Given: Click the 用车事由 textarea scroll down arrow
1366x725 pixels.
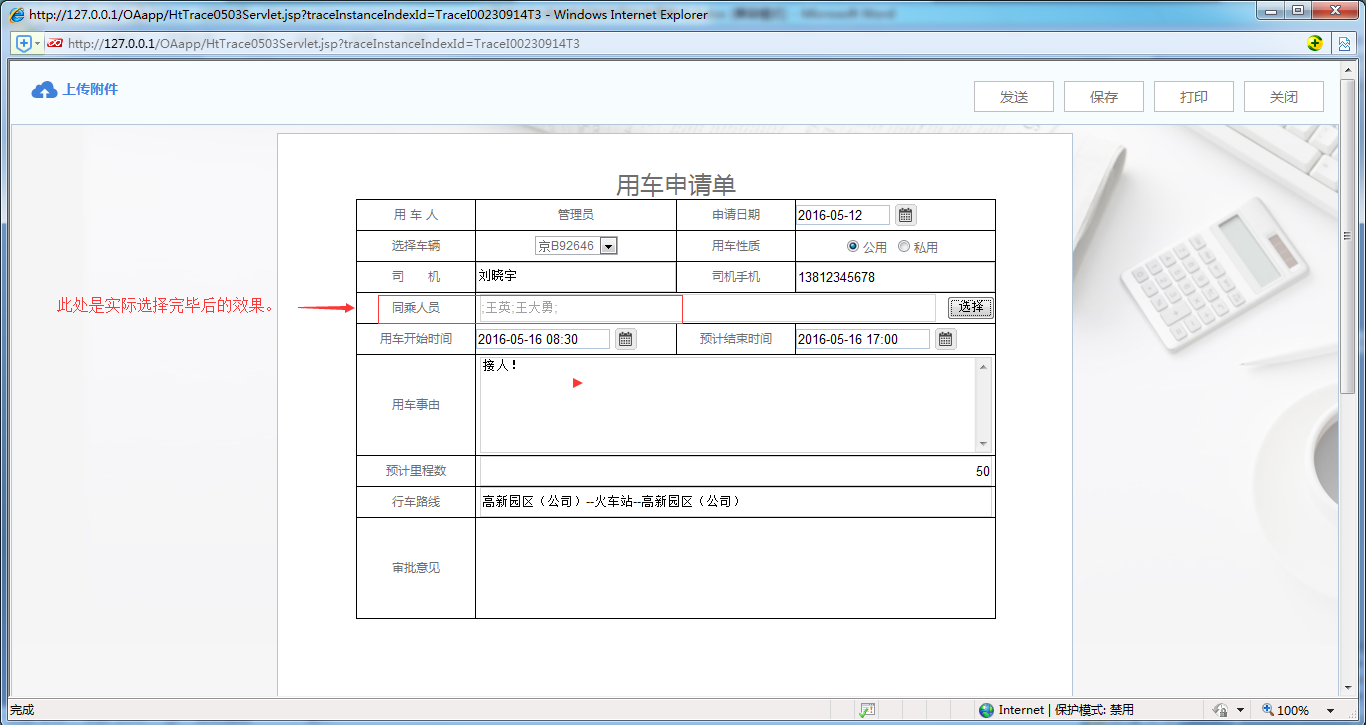Looking at the screenshot, I should click(x=983, y=444).
